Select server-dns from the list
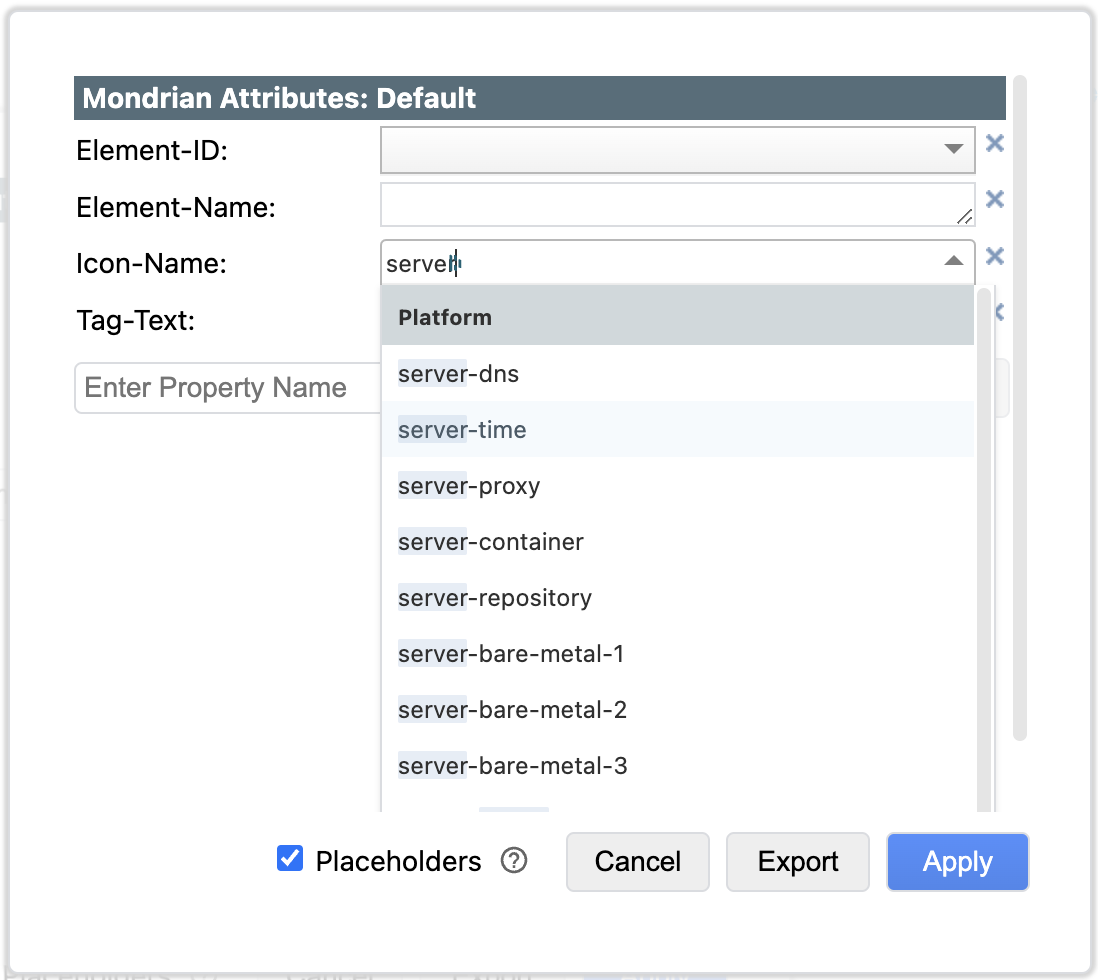 coord(459,374)
